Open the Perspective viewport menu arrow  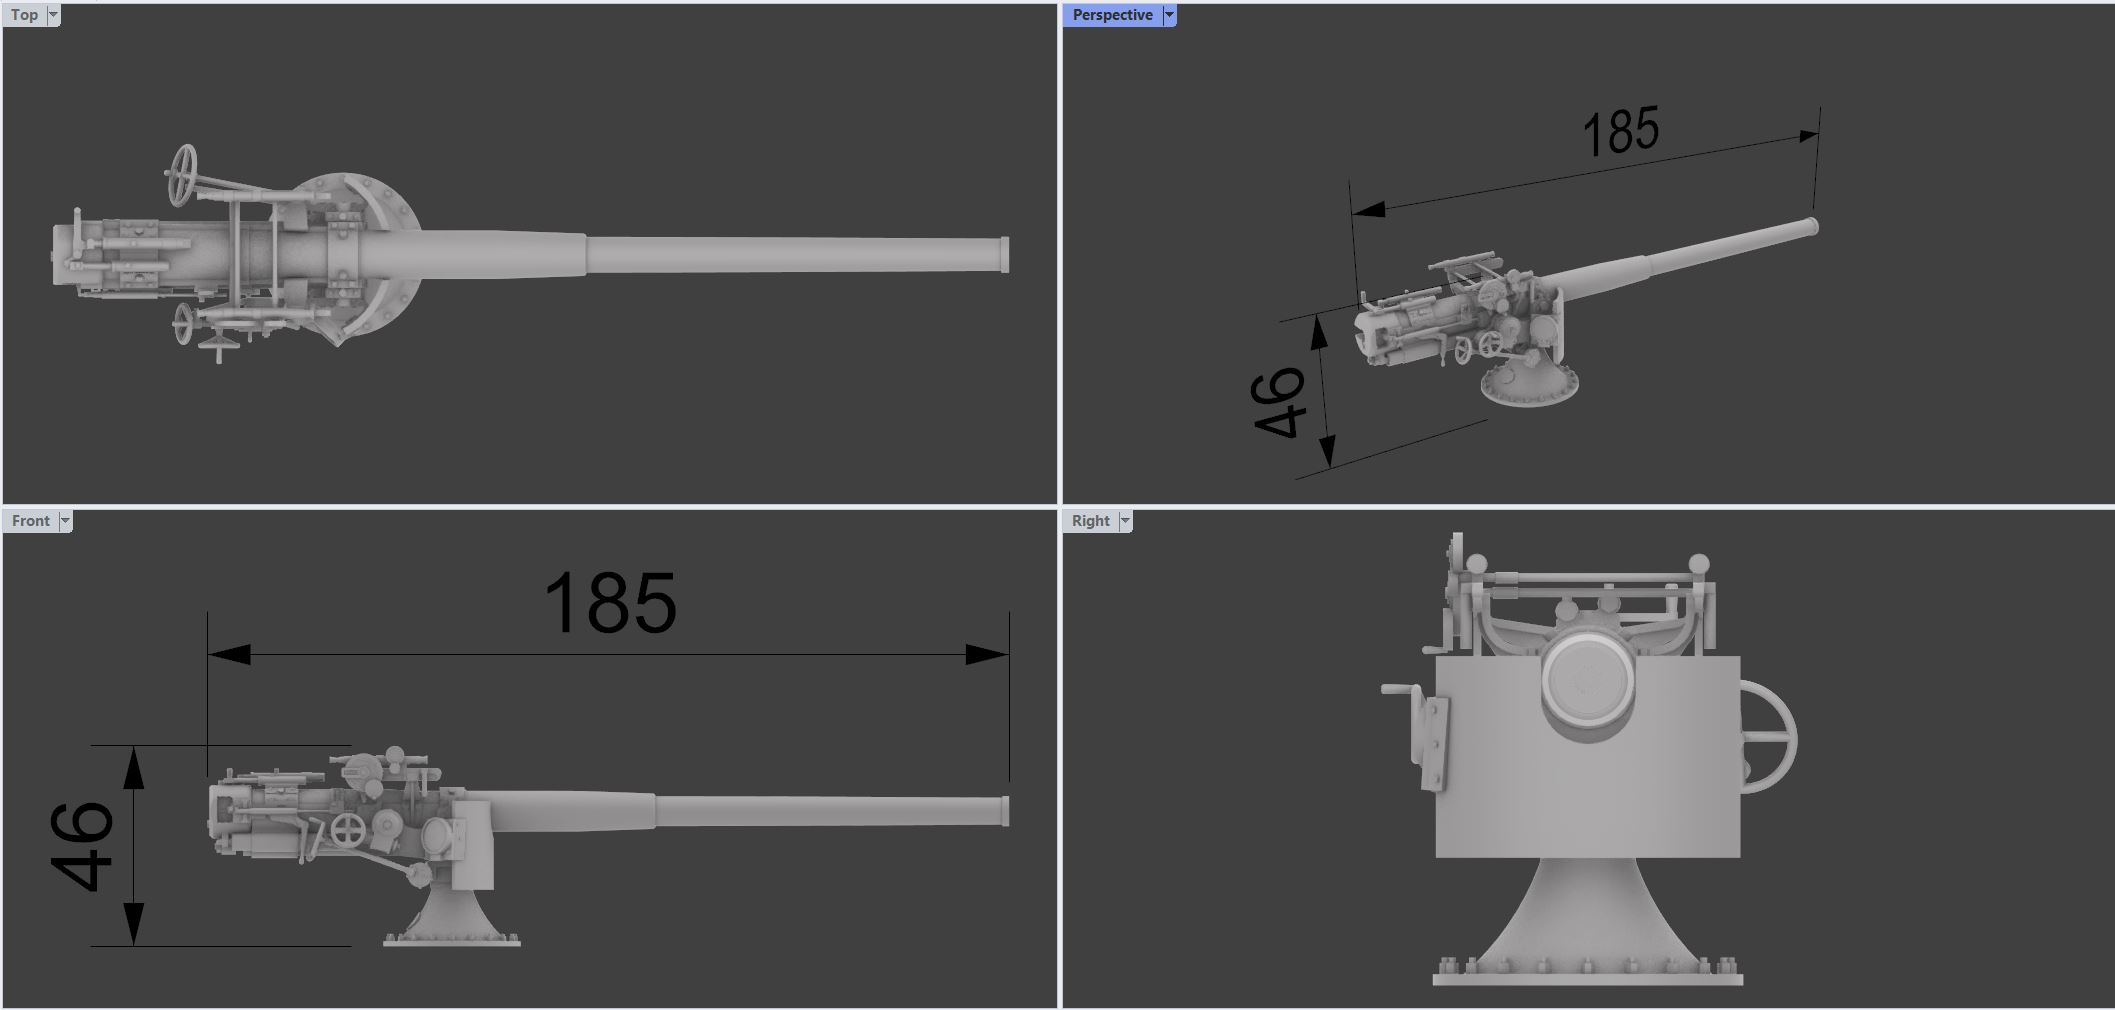click(x=1169, y=15)
